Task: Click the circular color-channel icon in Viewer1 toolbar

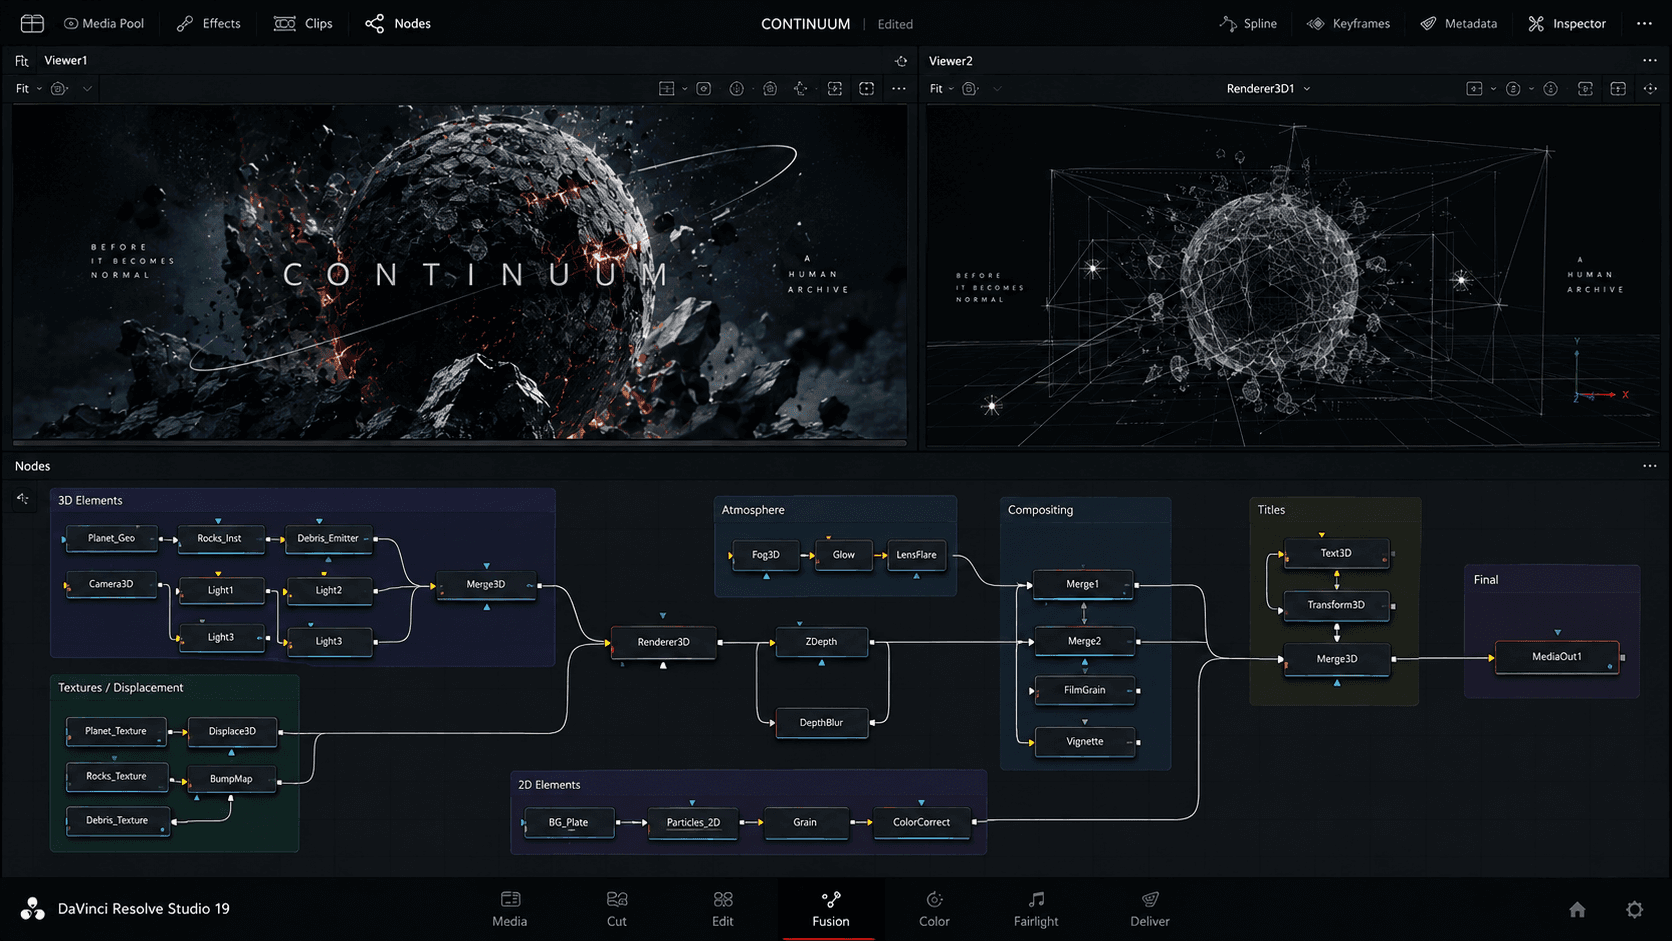Action: 737,89
